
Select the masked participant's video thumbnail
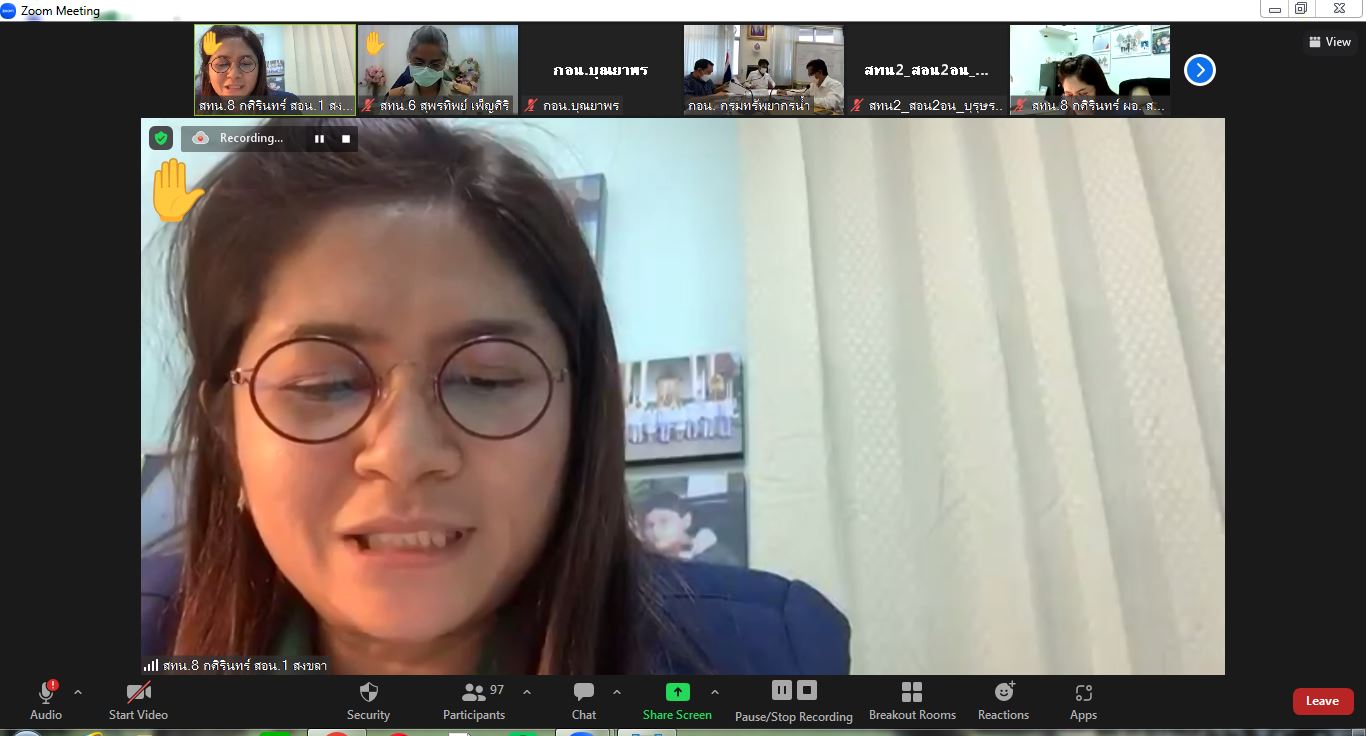point(438,68)
